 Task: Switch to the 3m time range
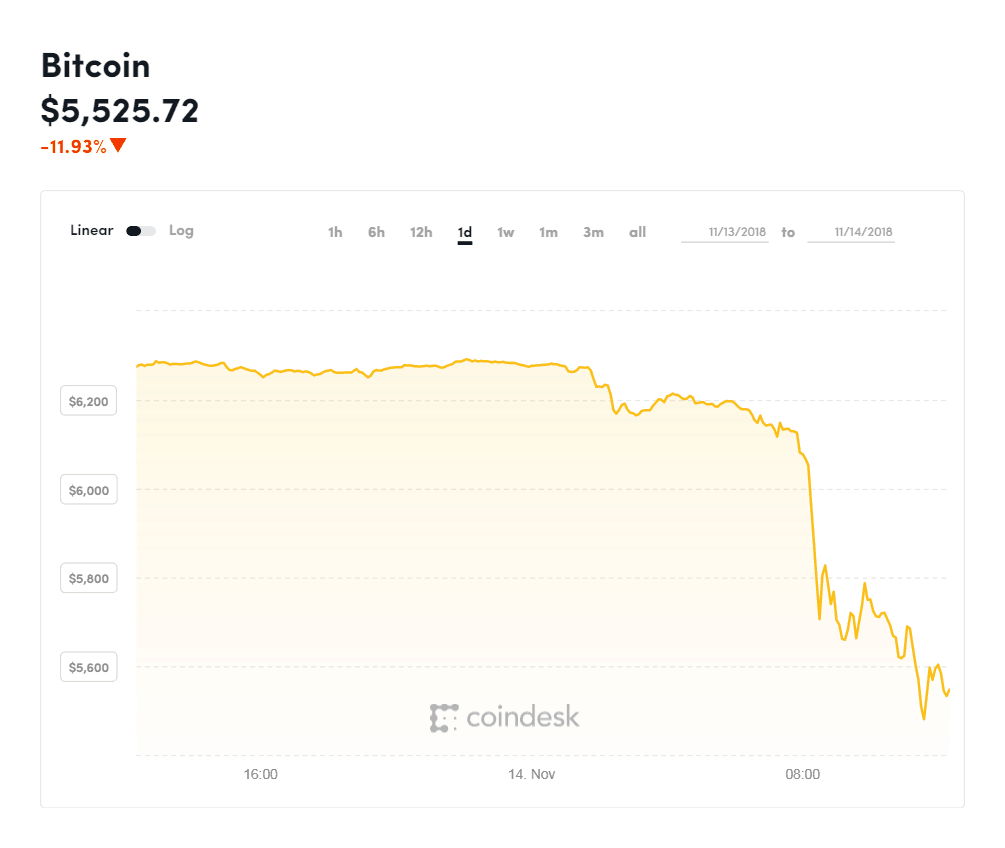click(x=593, y=232)
